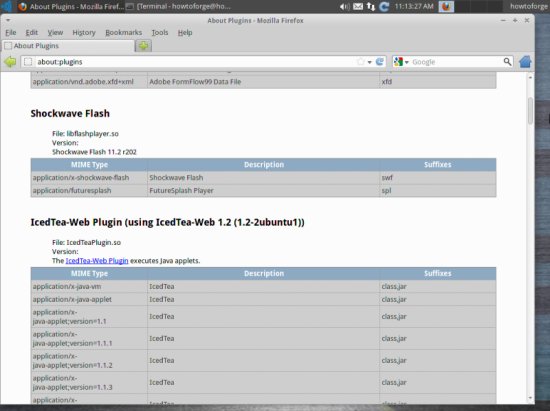Screen dimensions: 550x411
Task: Open the Bookmarks menu
Action: pos(123,33)
